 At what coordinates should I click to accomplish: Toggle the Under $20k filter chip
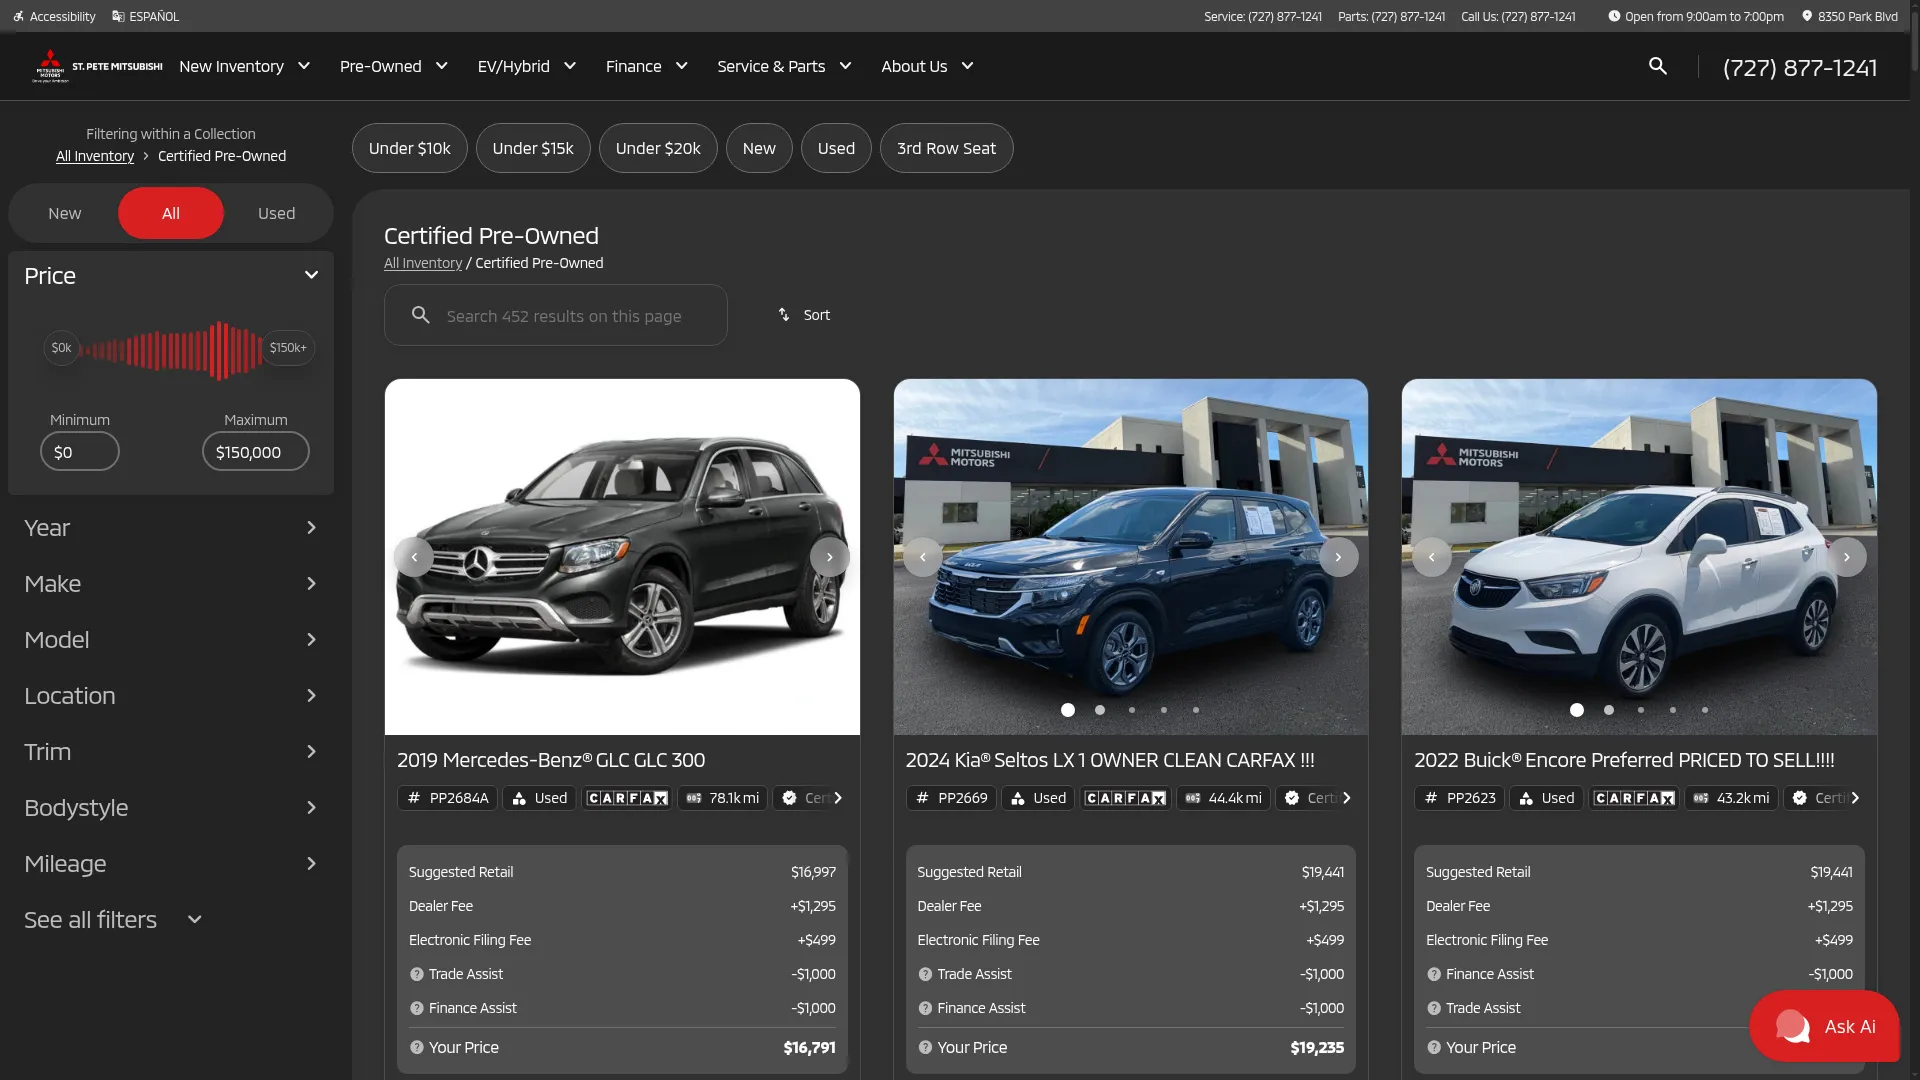(x=658, y=148)
